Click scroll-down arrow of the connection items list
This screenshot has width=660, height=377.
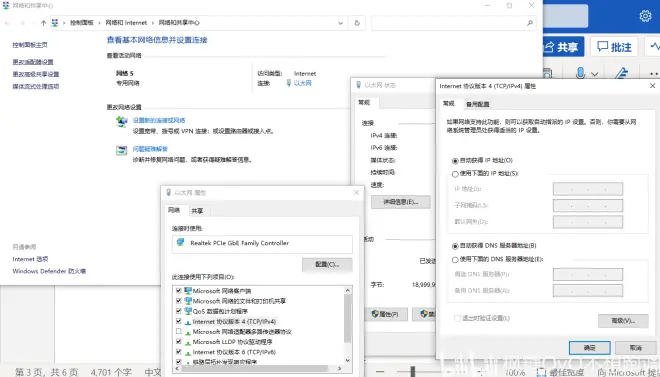(347, 360)
